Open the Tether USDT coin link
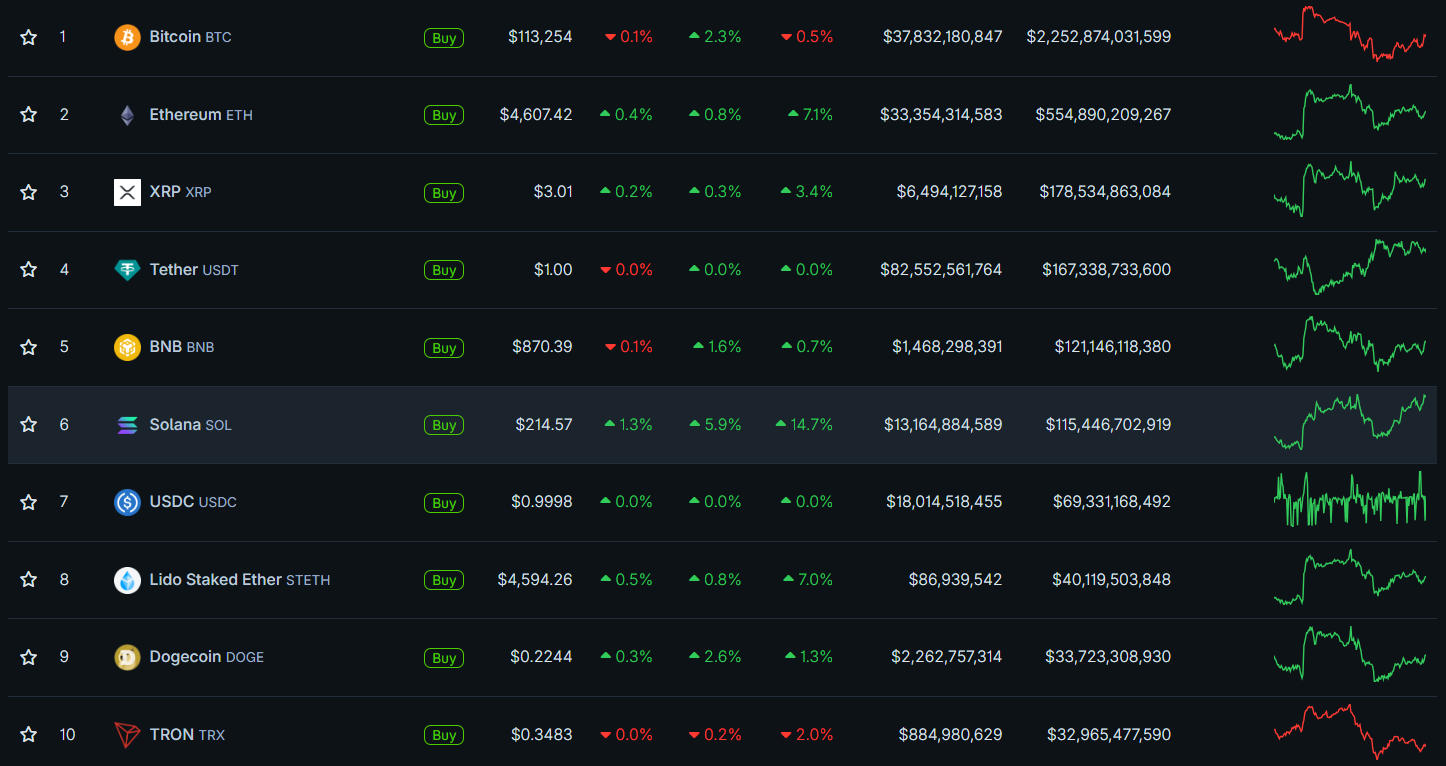1446x766 pixels. 173,270
